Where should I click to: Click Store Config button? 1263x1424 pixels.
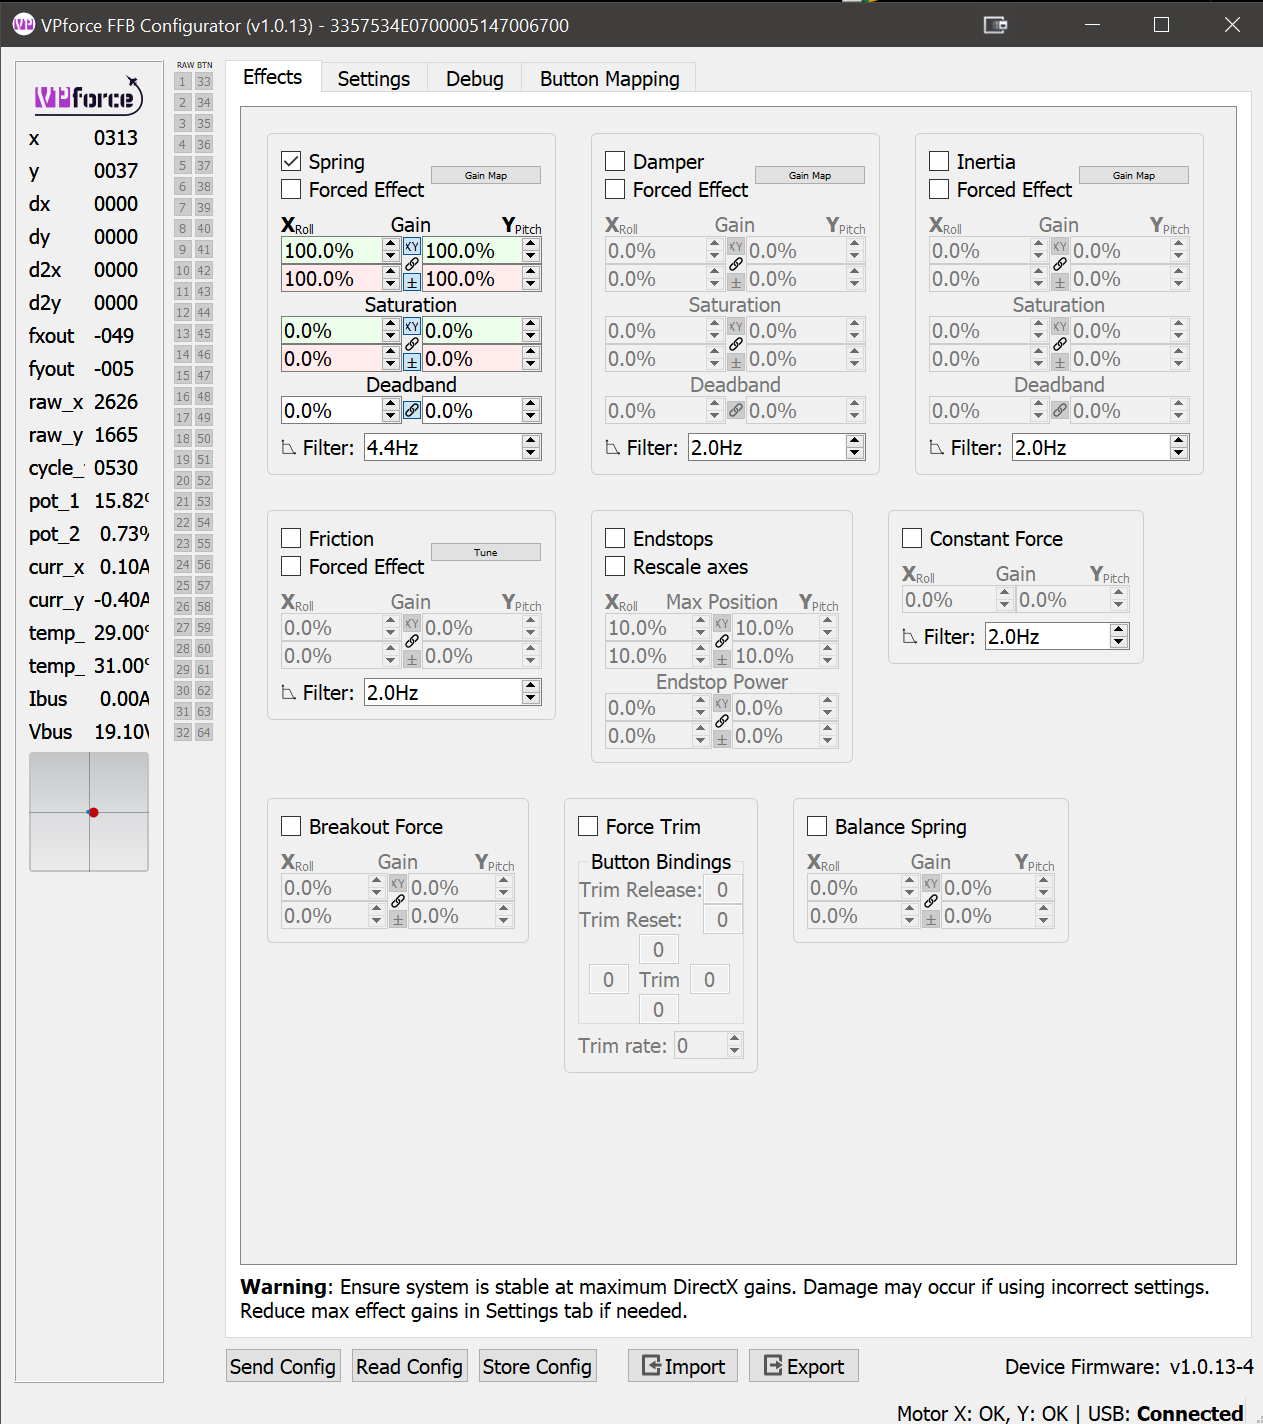coord(538,1366)
